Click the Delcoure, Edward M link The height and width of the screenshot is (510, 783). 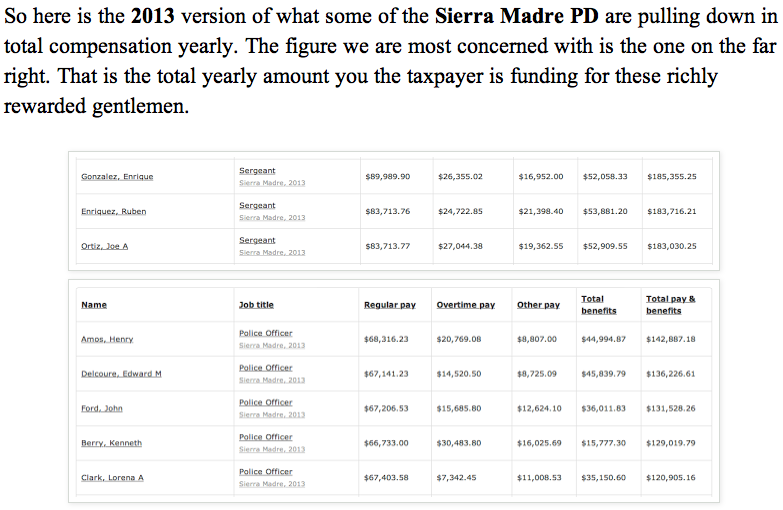[121, 374]
